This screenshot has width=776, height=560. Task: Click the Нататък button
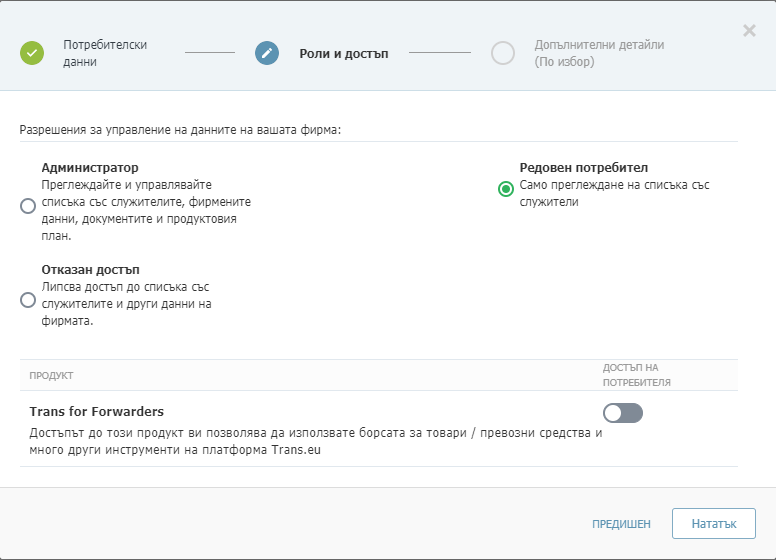pyautogui.click(x=714, y=523)
